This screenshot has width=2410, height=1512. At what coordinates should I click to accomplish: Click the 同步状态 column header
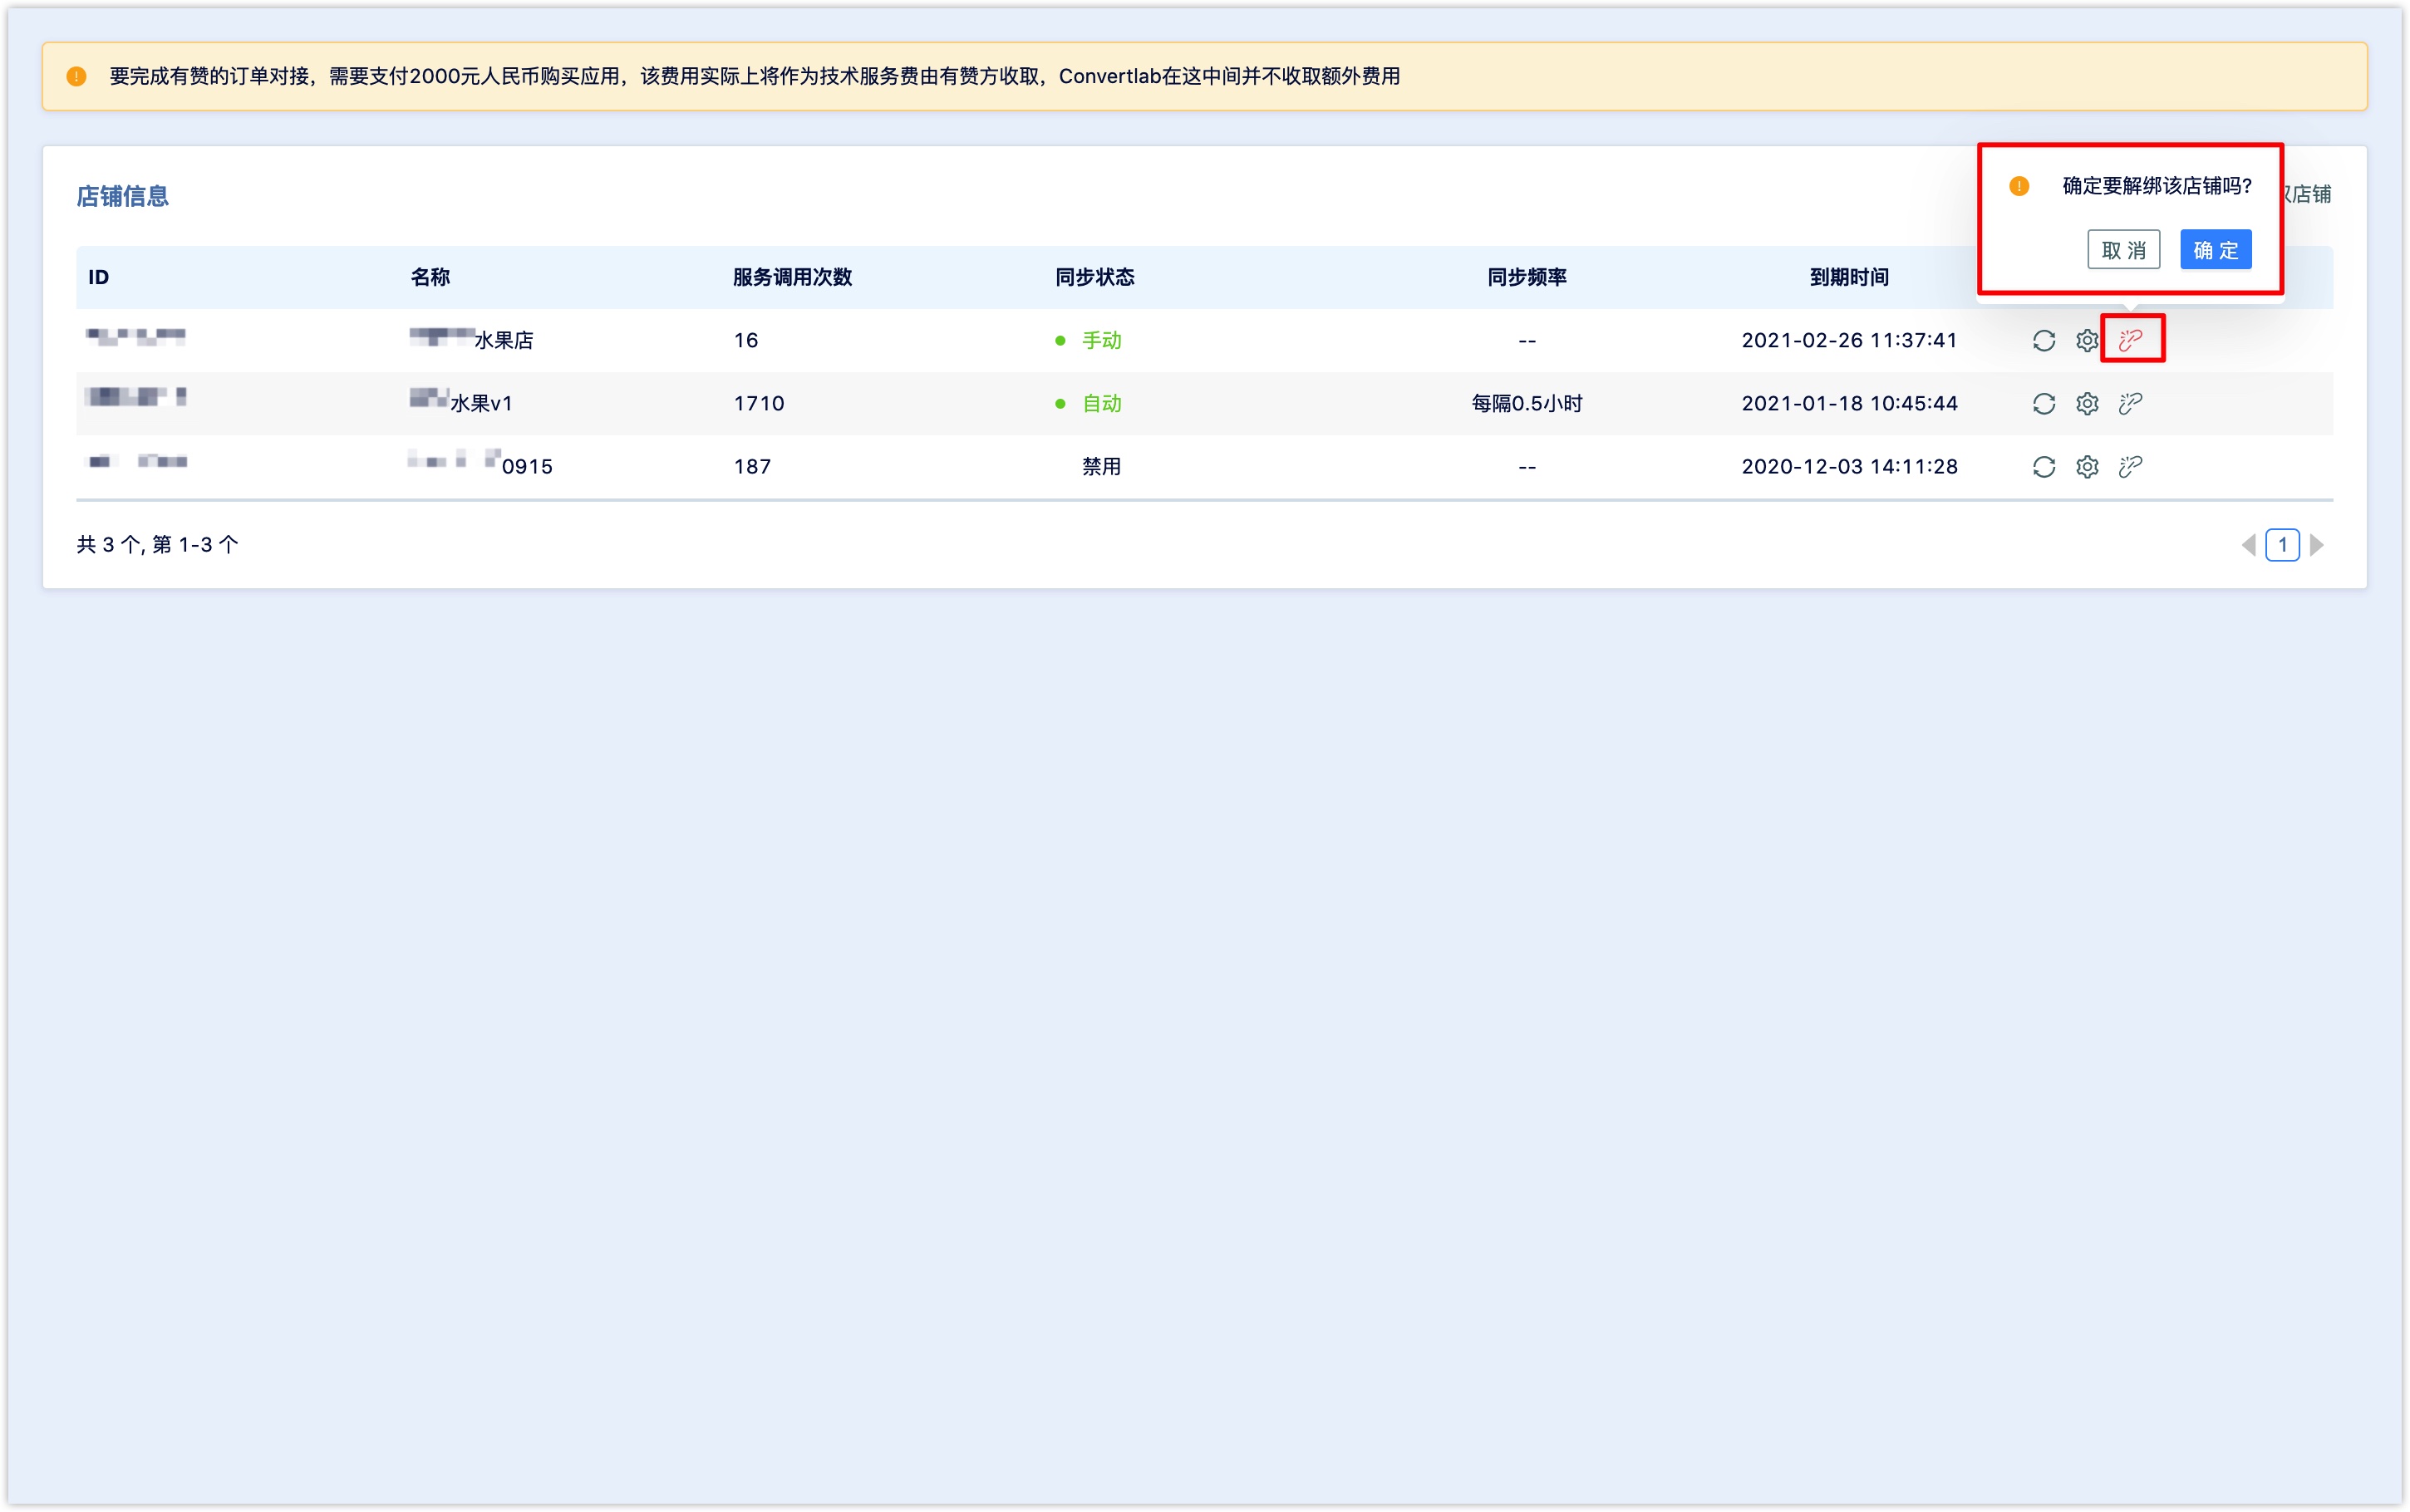pos(1094,278)
